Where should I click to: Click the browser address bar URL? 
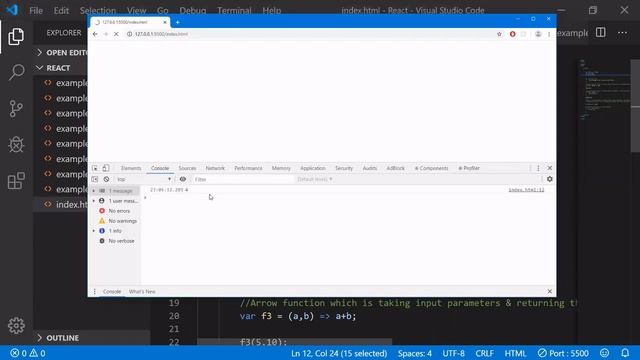point(162,34)
